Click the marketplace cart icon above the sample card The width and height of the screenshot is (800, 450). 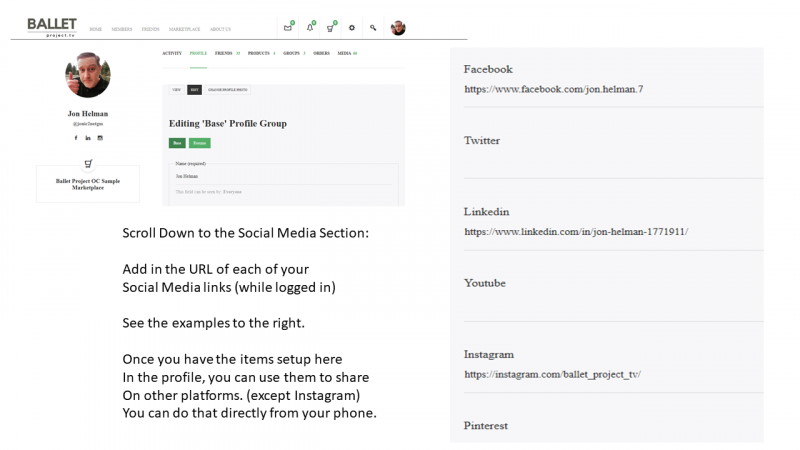(88, 164)
